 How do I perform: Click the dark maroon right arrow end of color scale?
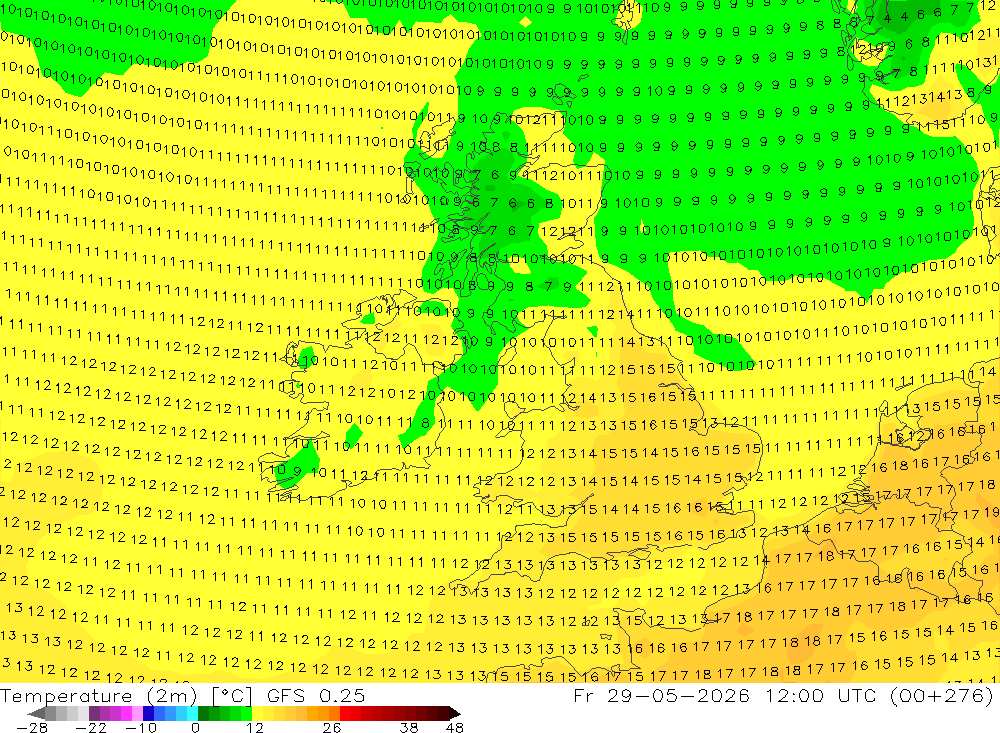pyautogui.click(x=454, y=713)
